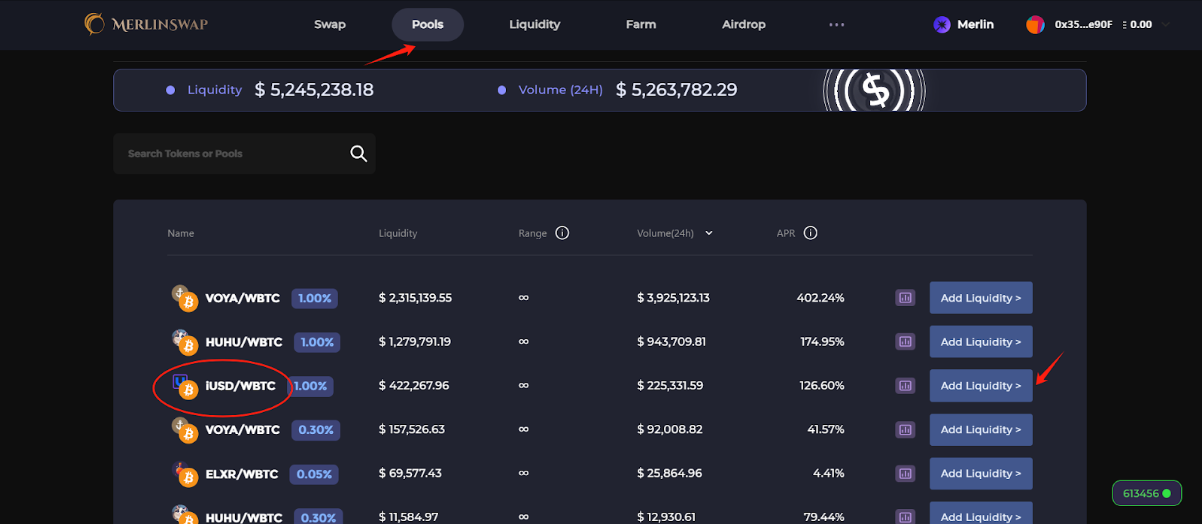The image size is (1203, 525).
Task: Click the Liquidity column header
Action: [398, 233]
